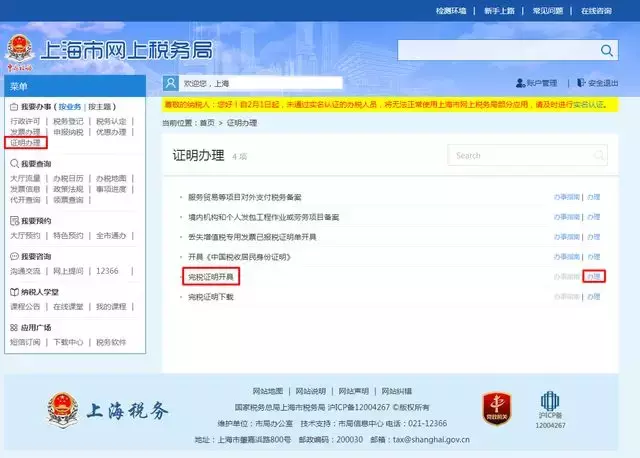The width and height of the screenshot is (640, 458).
Task: Click 办理 in the 完税证明下载 row
Action: (593, 297)
